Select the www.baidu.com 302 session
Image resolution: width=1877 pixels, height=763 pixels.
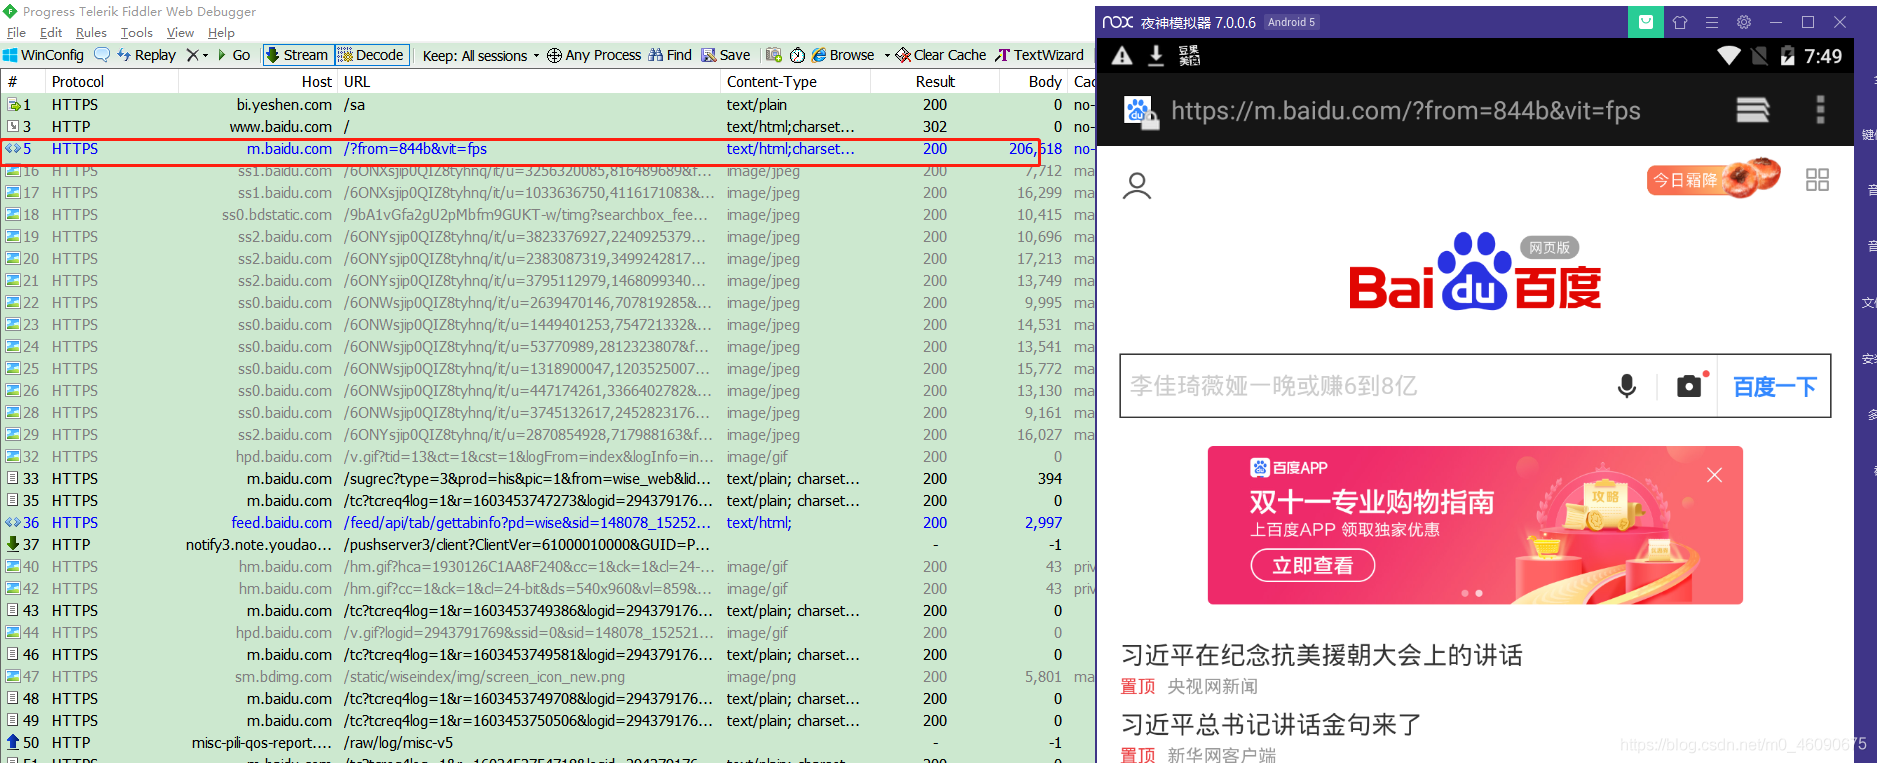(548, 127)
